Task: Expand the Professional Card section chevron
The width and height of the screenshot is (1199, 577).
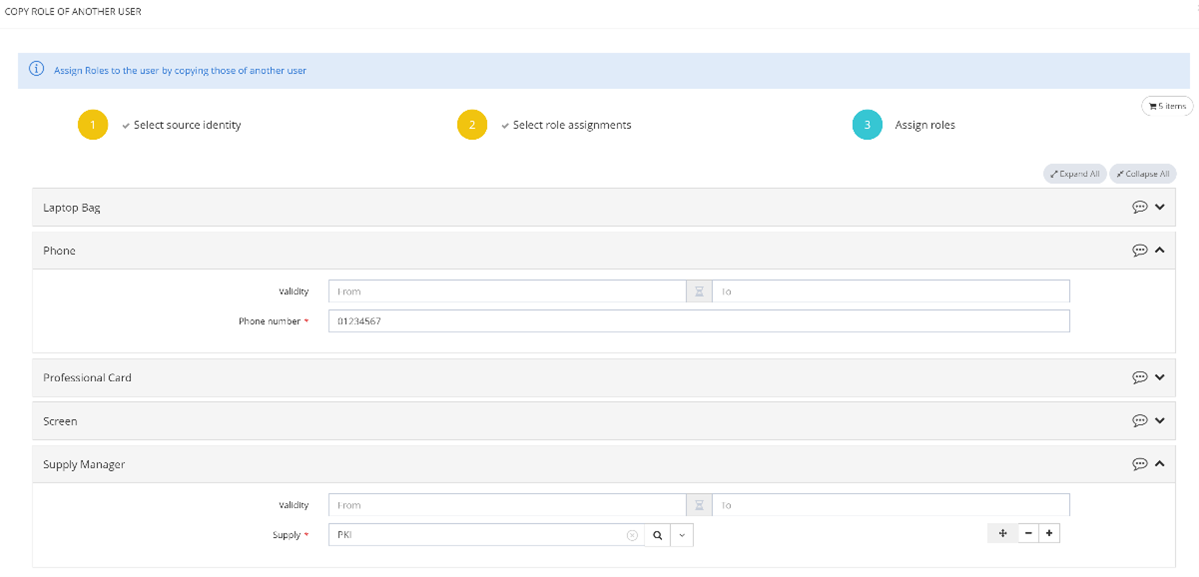Action: click(1159, 378)
